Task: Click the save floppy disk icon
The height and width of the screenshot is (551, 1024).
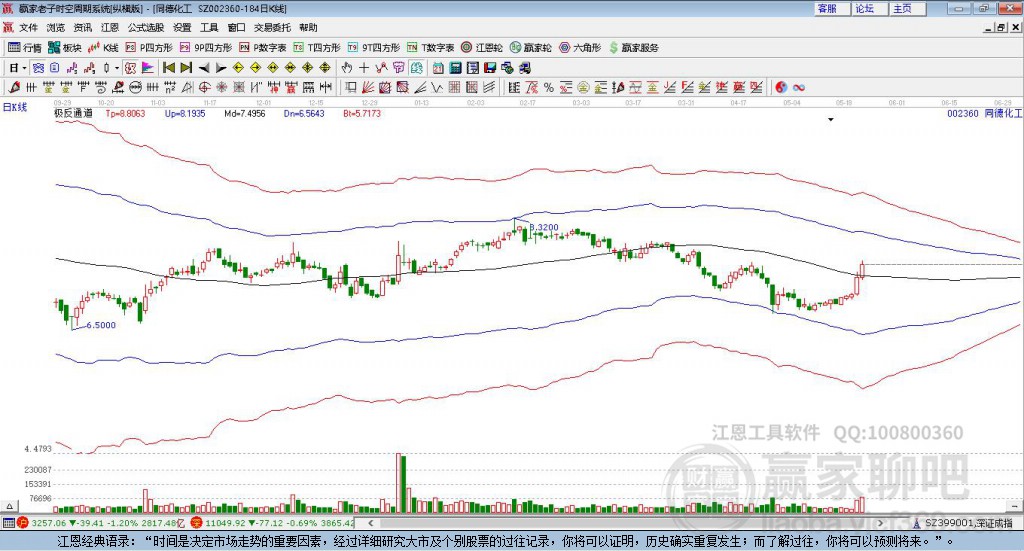Action: (490, 68)
